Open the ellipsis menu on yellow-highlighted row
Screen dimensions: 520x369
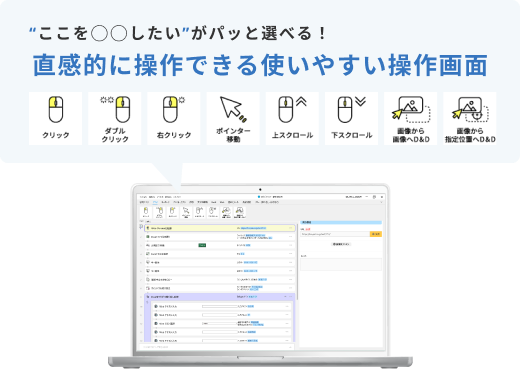coord(290,228)
